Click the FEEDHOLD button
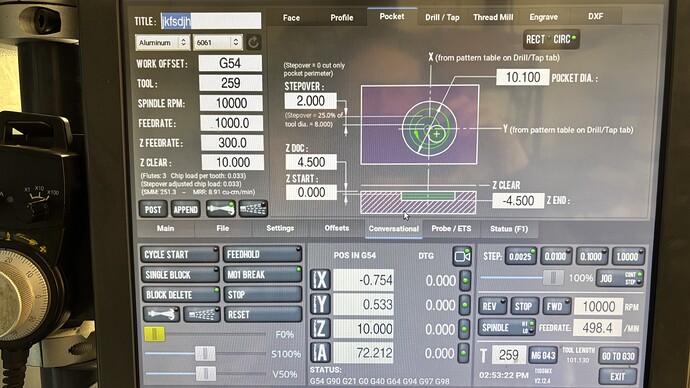This screenshot has height=388, width=690. [x=262, y=254]
